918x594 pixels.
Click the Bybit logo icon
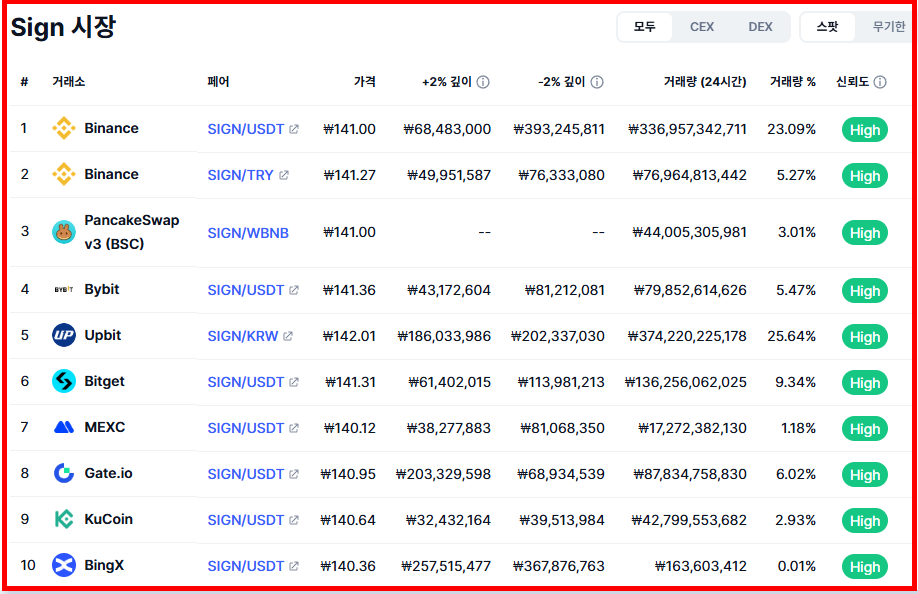click(63, 290)
